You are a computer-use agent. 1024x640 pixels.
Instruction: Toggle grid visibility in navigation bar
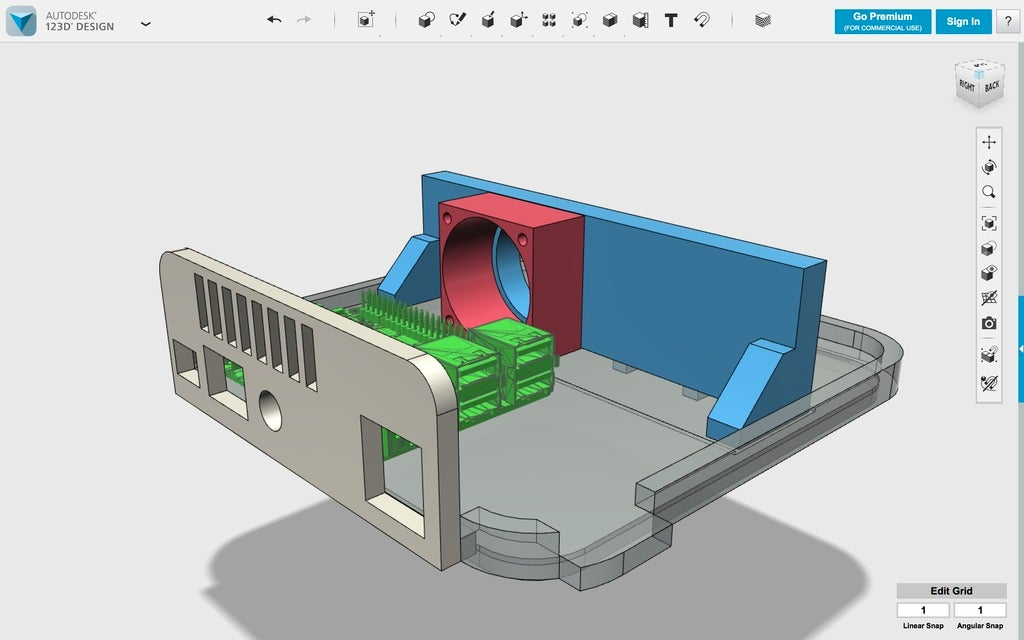point(989,298)
